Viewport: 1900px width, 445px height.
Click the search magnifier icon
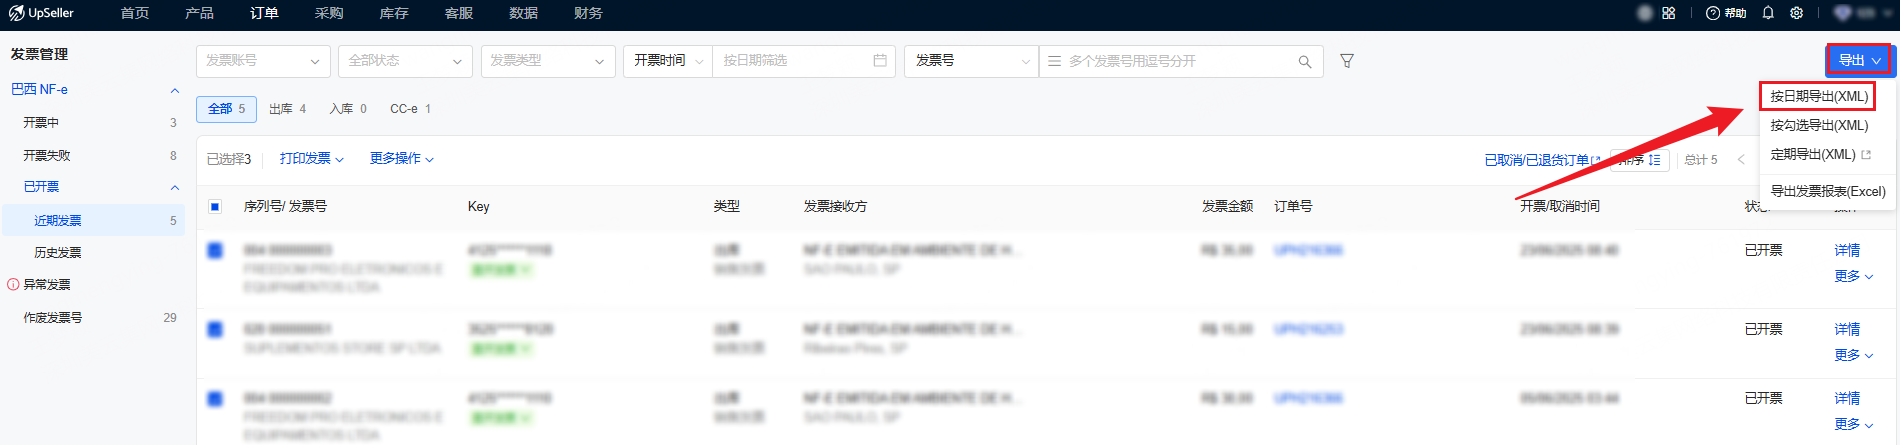[1305, 61]
